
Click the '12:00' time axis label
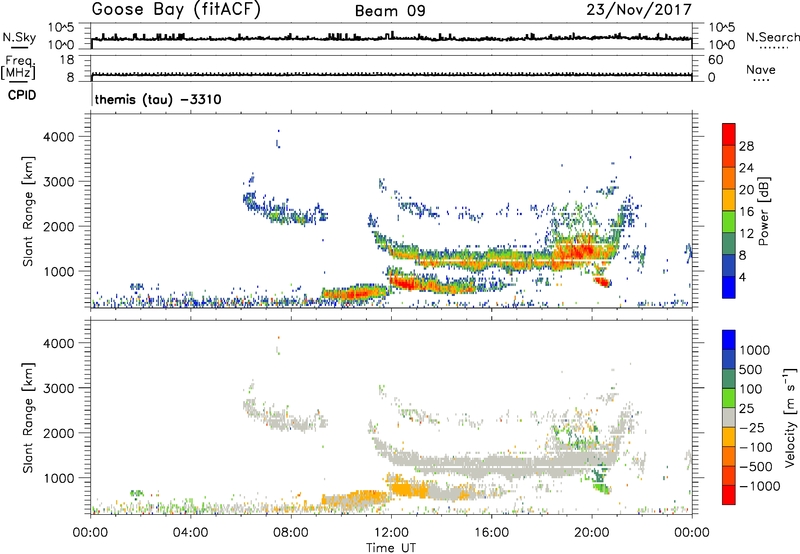tap(391, 533)
